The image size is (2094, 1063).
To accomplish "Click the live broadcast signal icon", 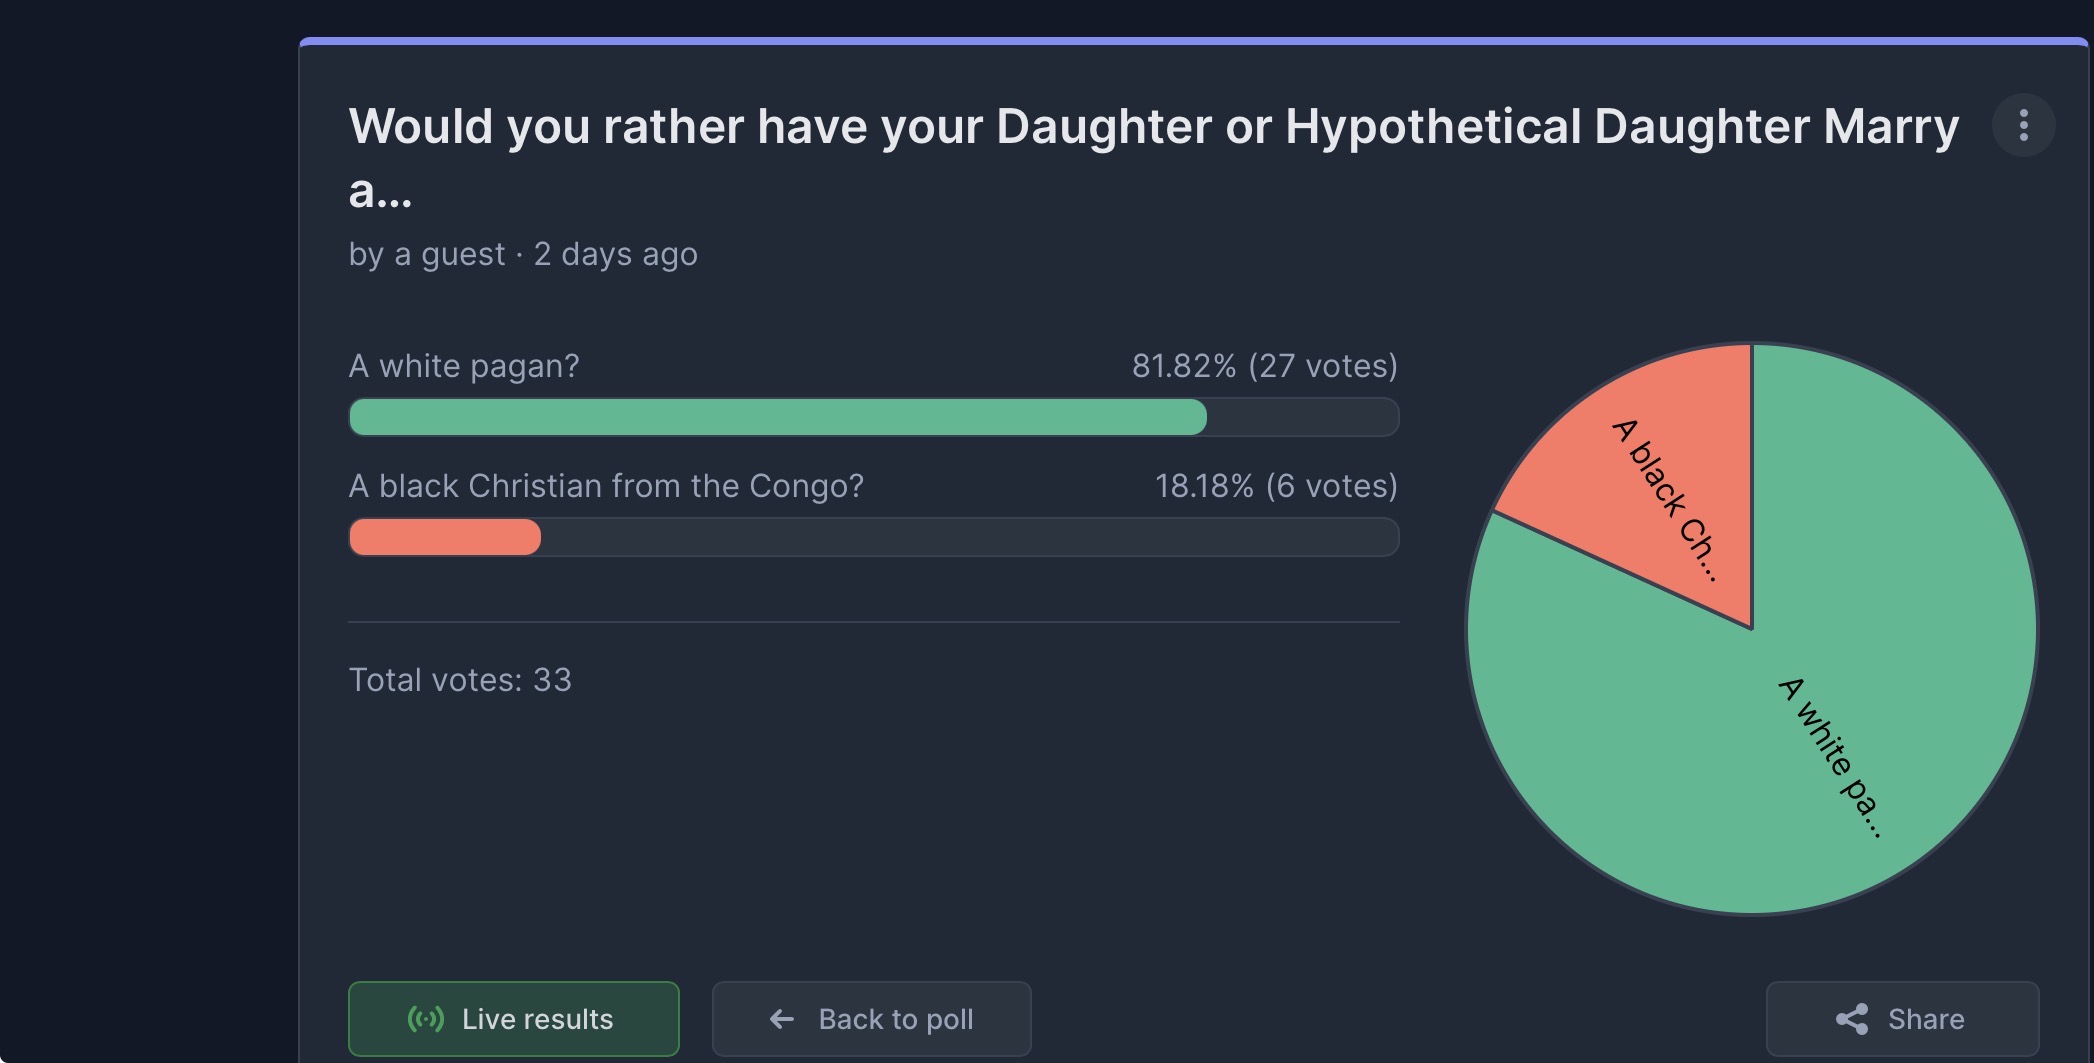I will 425,1019.
